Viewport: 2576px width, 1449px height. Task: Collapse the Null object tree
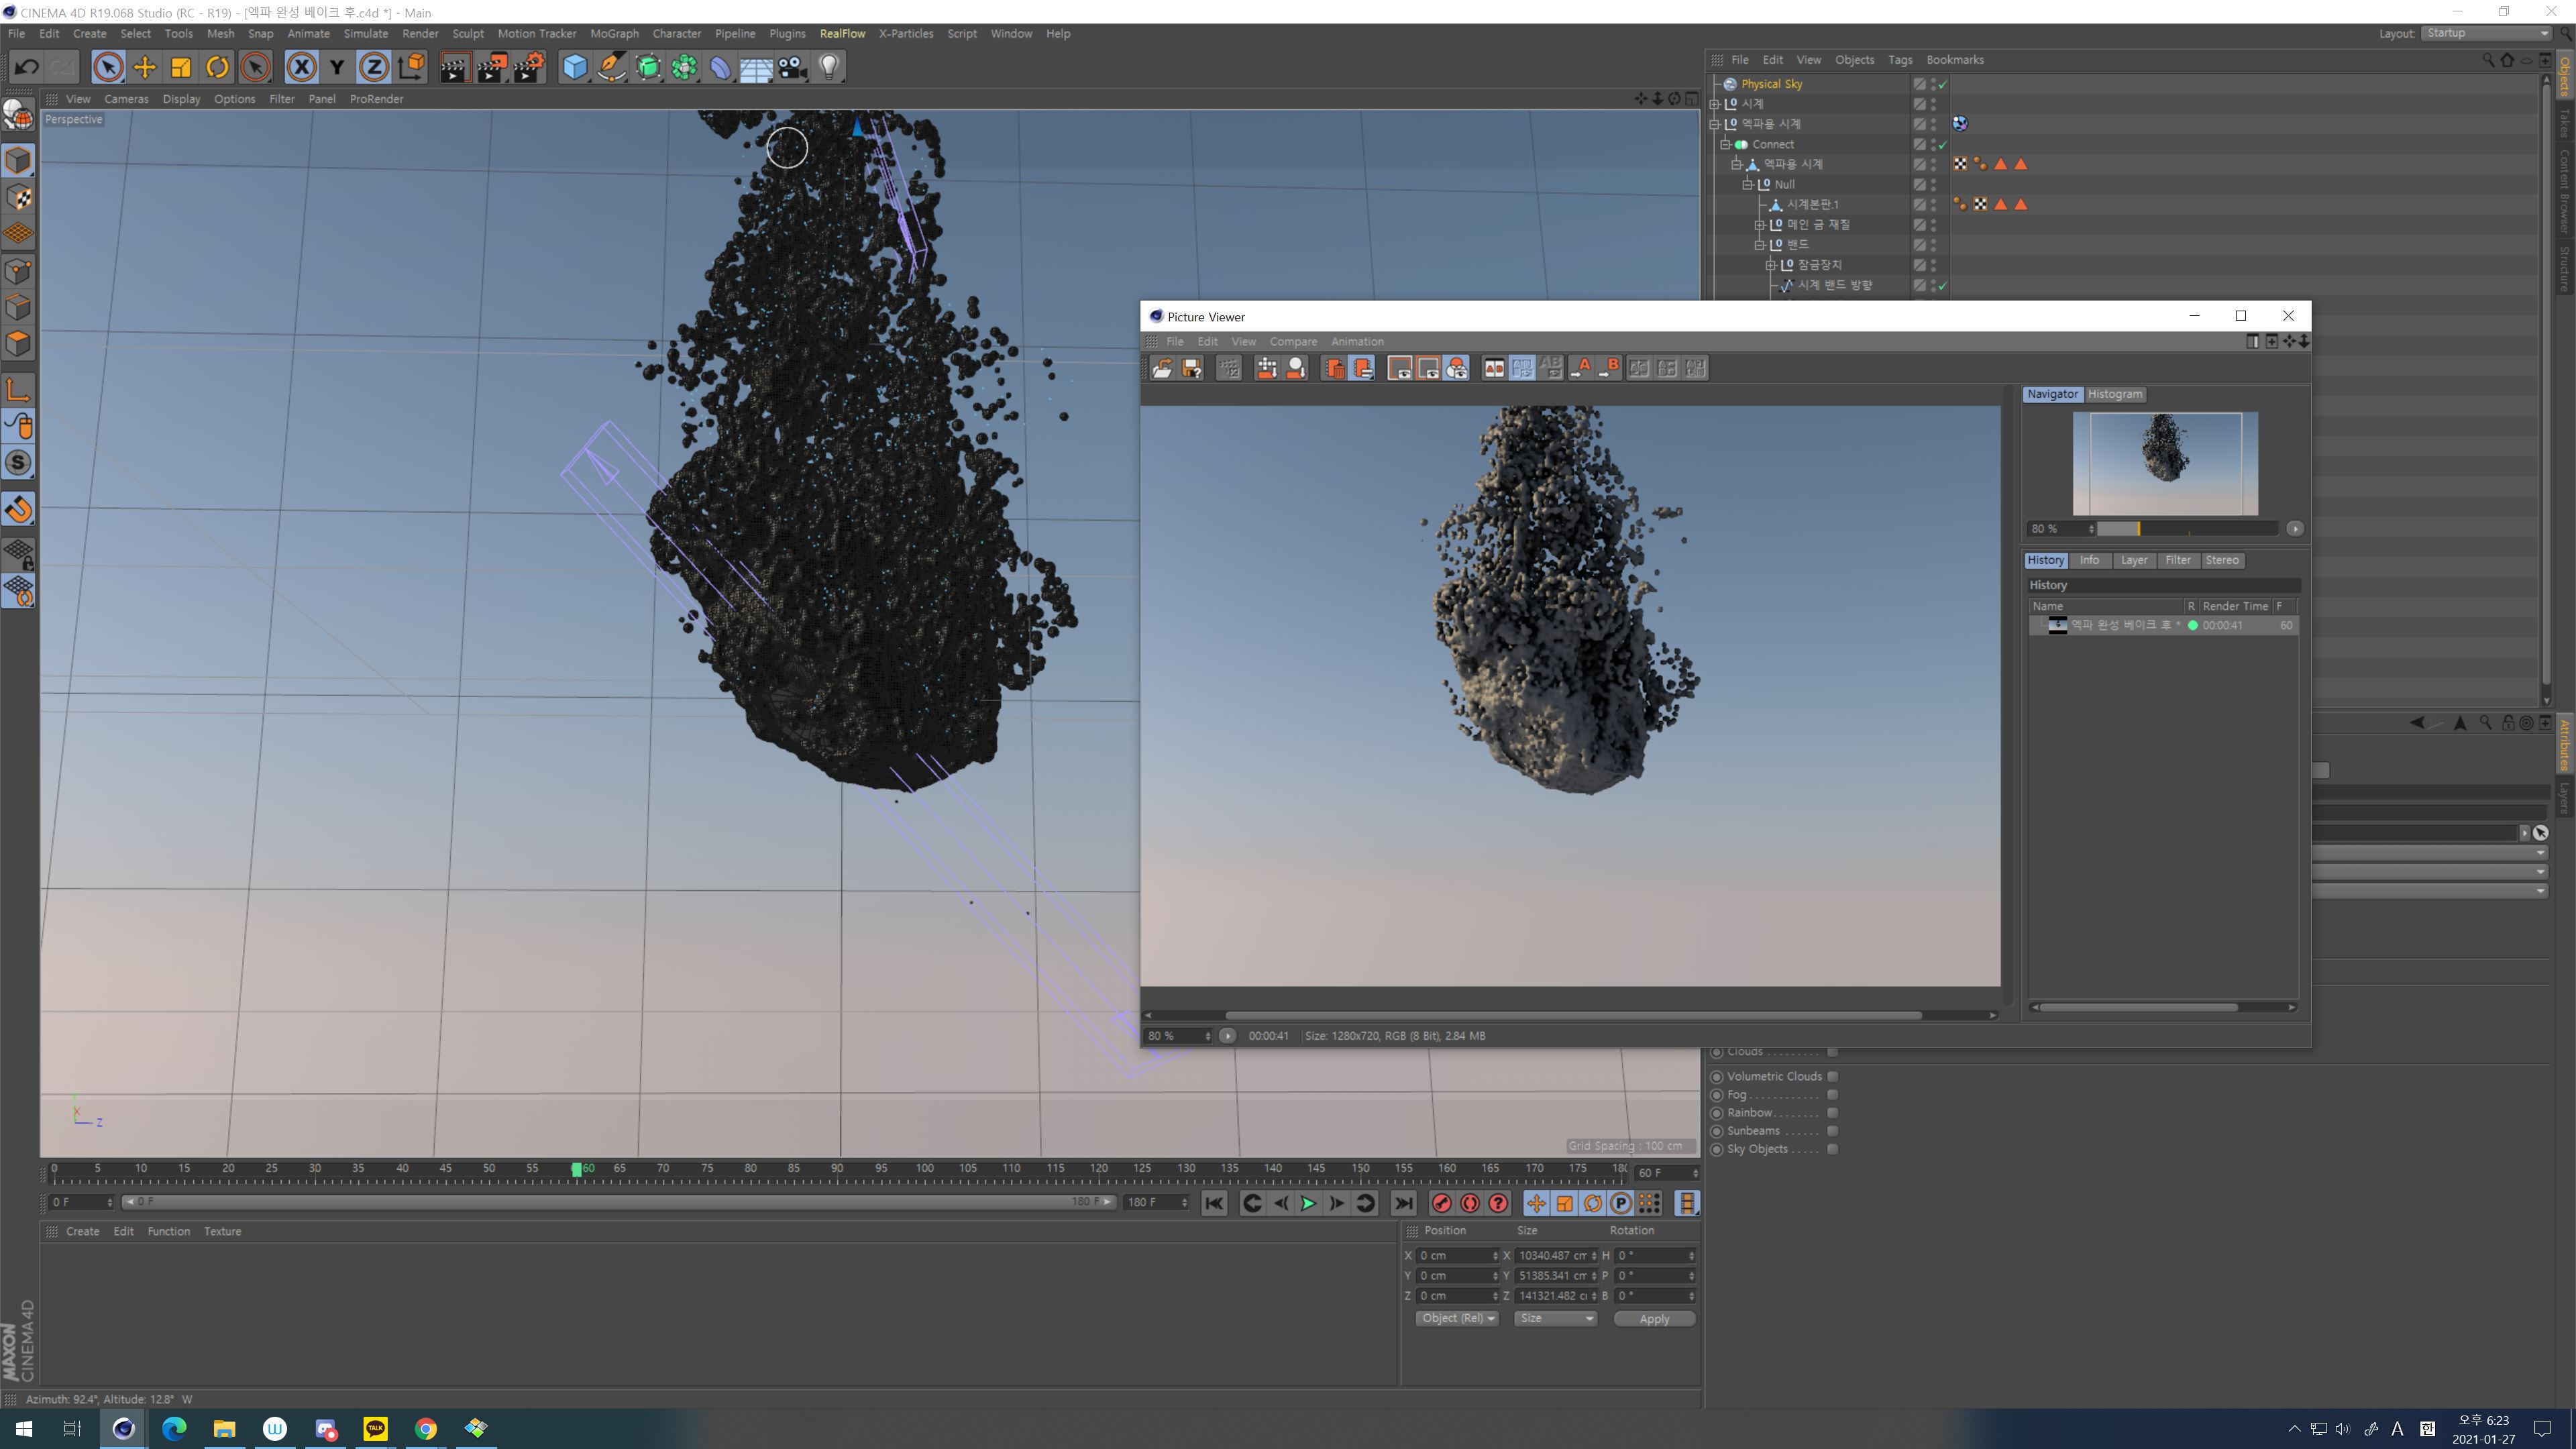point(1747,184)
